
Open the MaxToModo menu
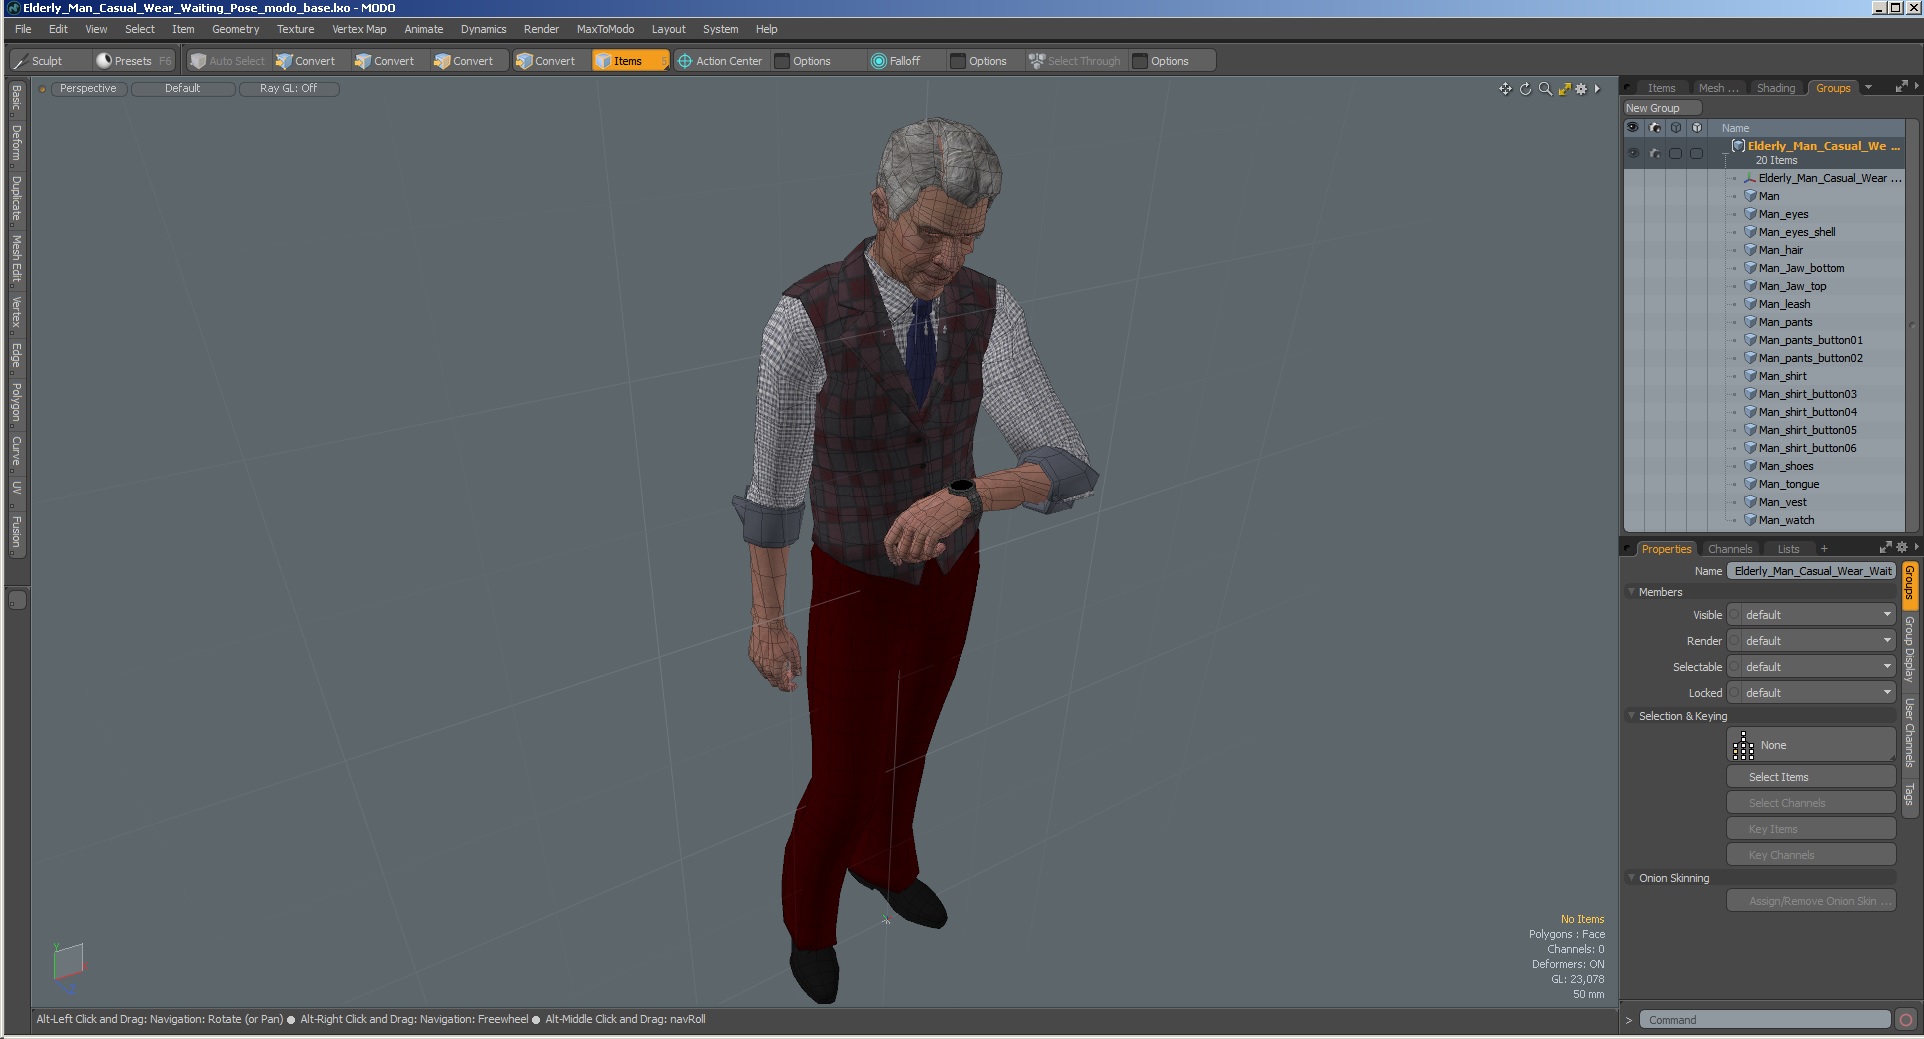tap(605, 29)
